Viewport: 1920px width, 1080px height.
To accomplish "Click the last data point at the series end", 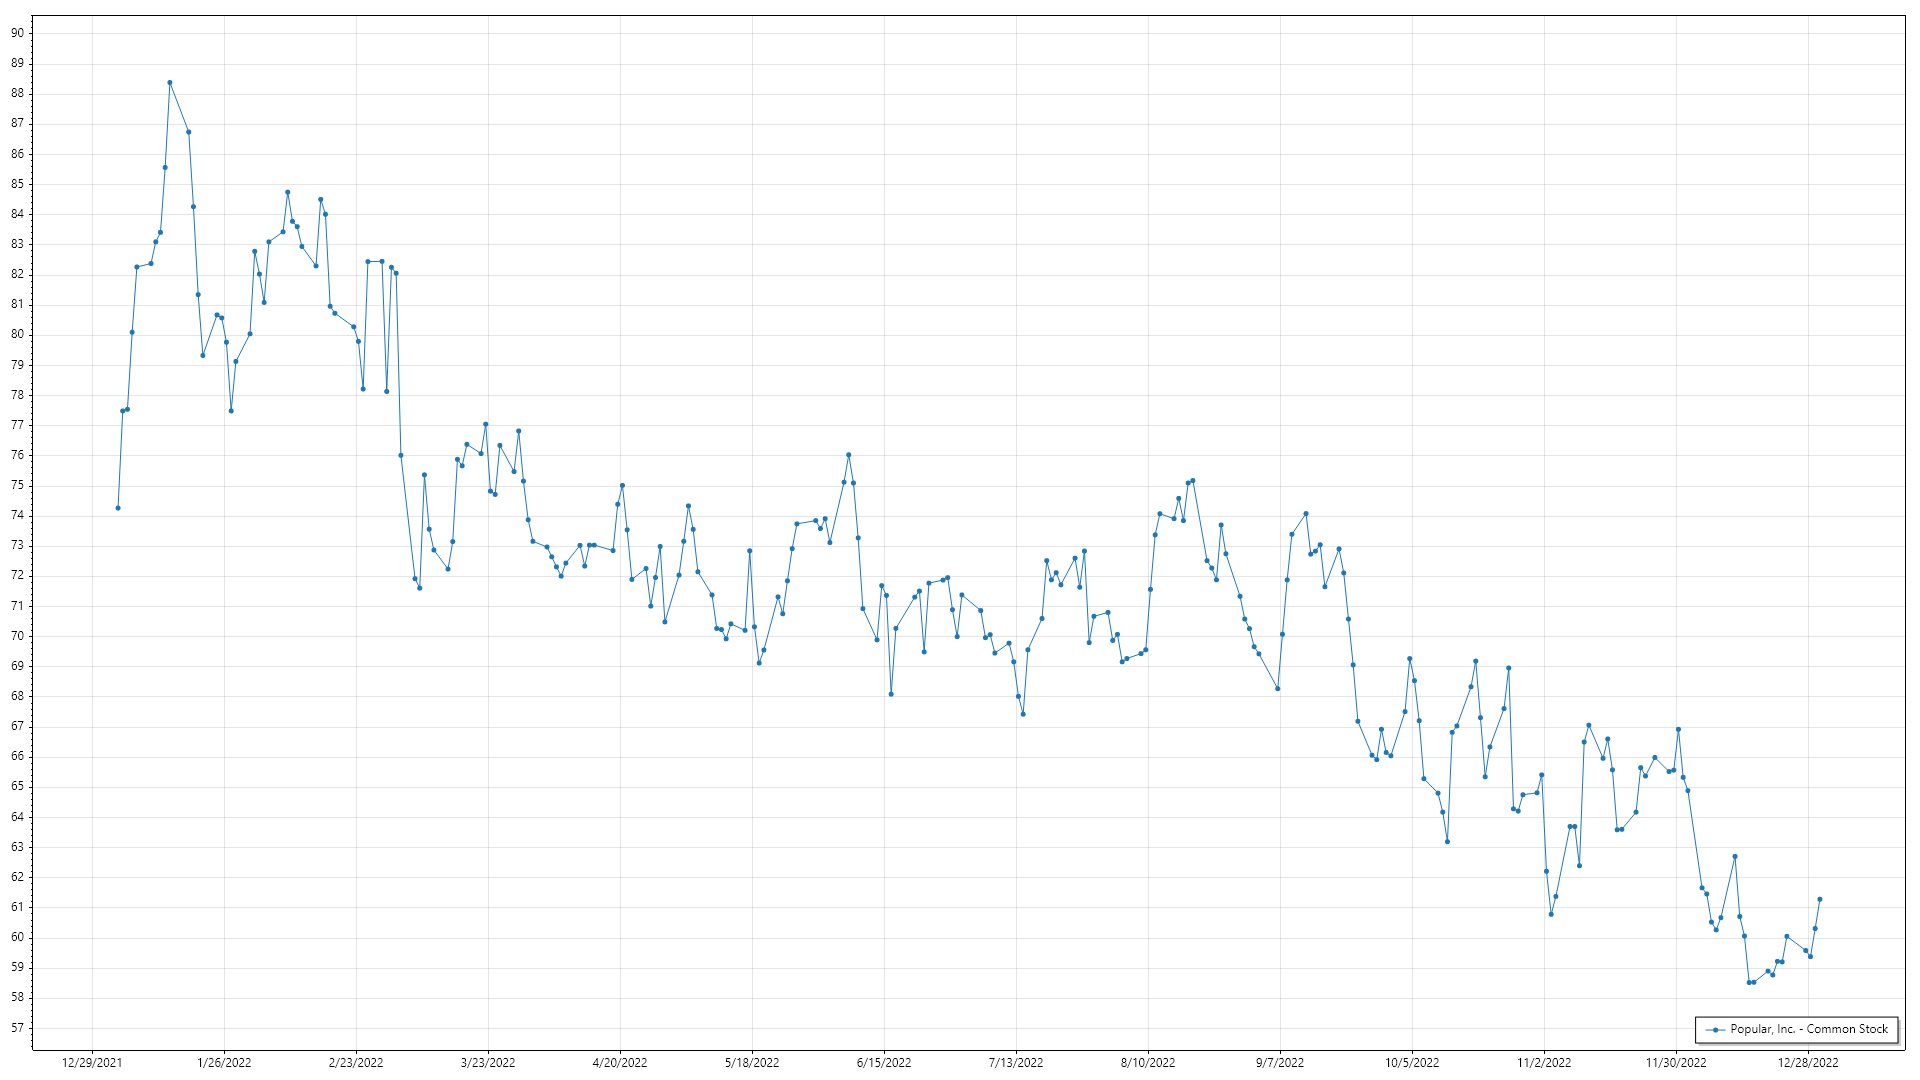I will [x=1820, y=899].
